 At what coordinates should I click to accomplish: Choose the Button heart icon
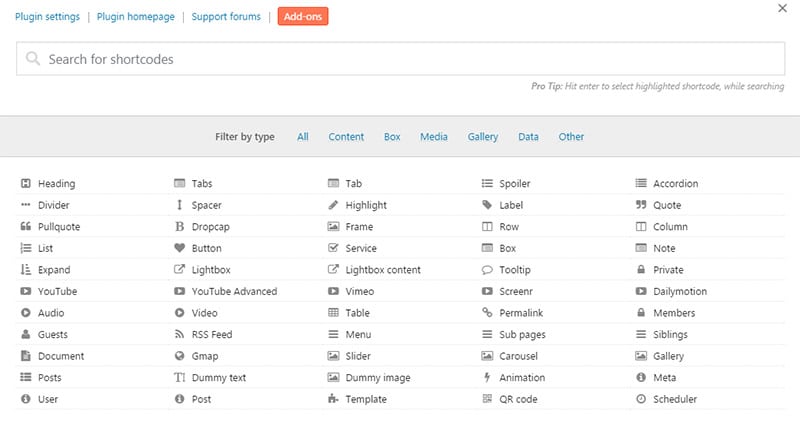coord(180,248)
